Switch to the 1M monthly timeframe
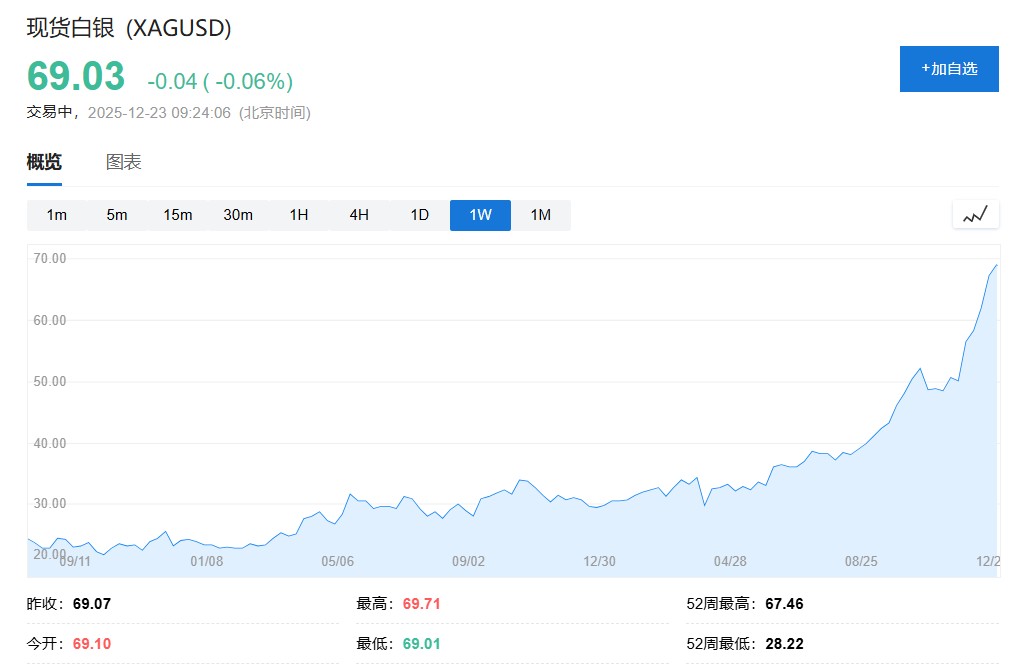This screenshot has height=669, width=1022. tap(541, 215)
